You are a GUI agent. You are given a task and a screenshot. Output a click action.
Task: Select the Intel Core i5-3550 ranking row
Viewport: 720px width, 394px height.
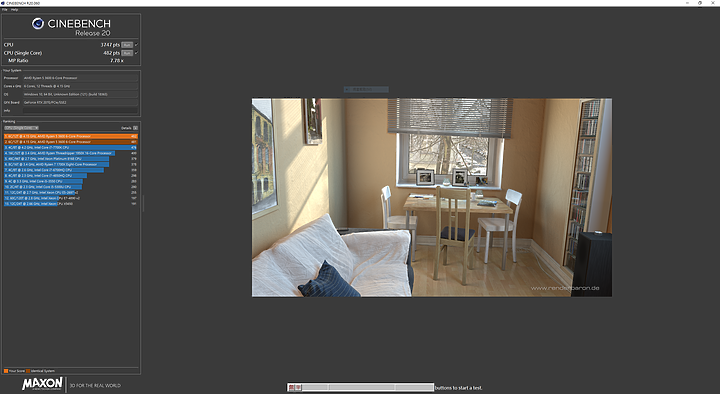(71, 181)
